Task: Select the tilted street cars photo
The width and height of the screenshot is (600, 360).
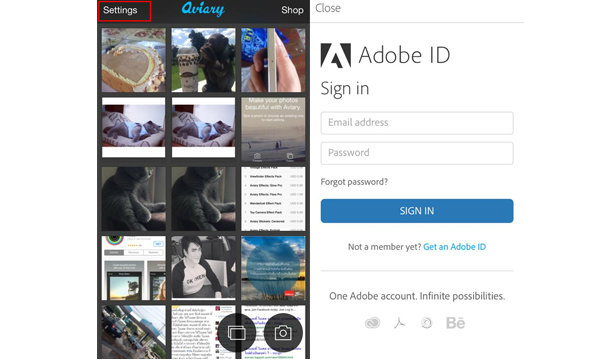Action: point(134,332)
